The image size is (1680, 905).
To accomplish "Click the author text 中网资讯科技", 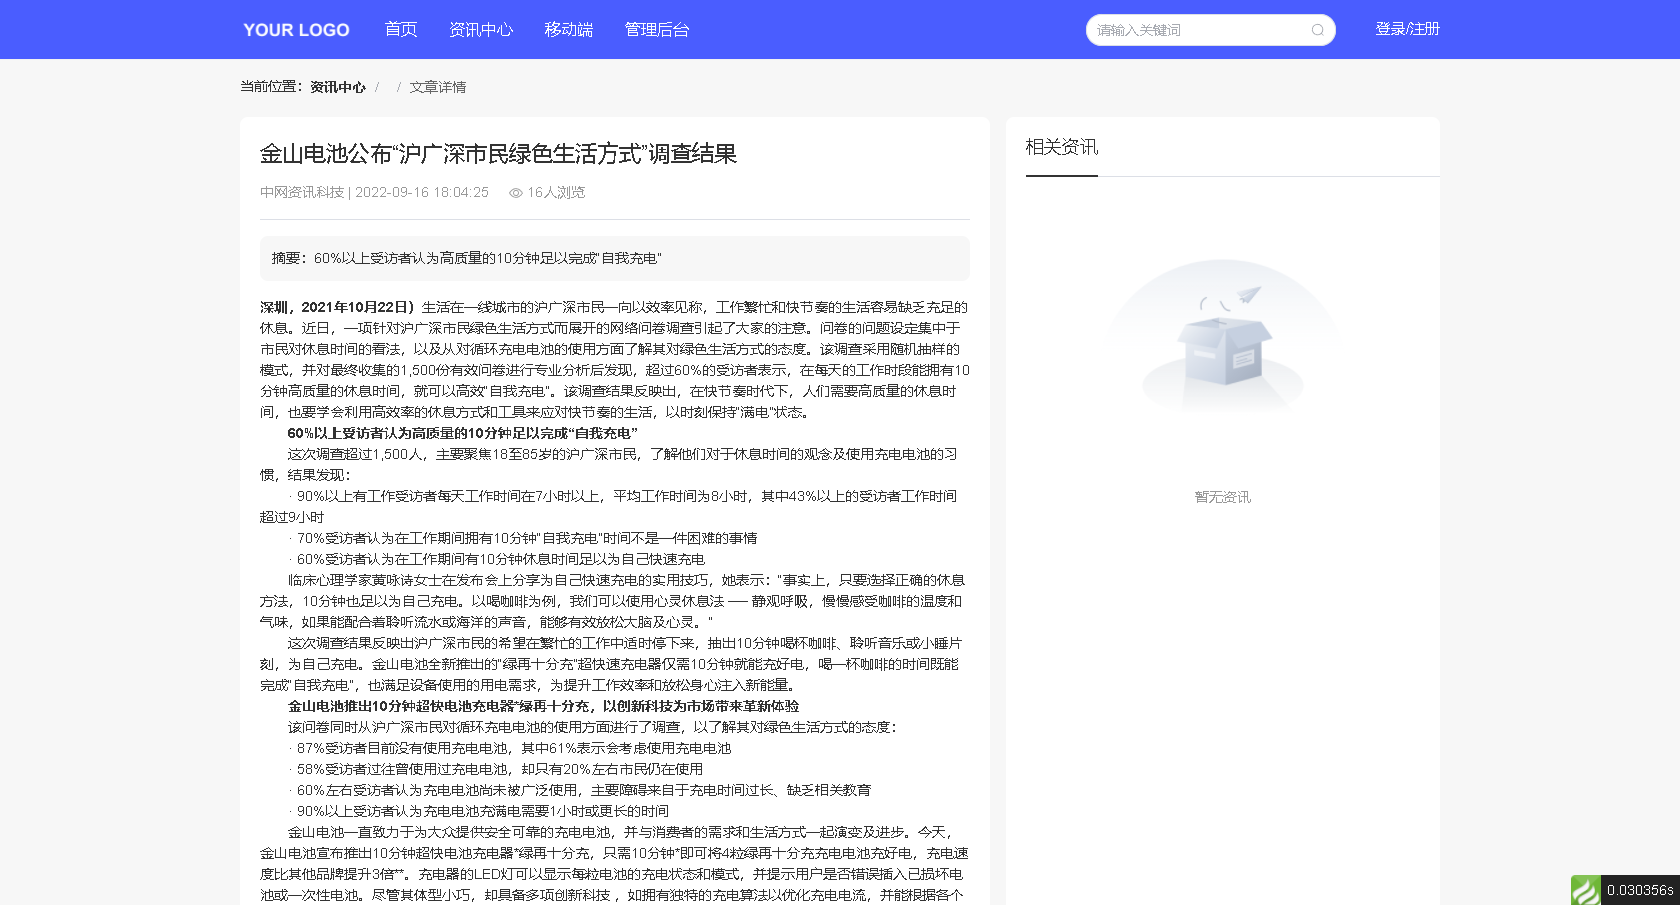I will tap(302, 192).
